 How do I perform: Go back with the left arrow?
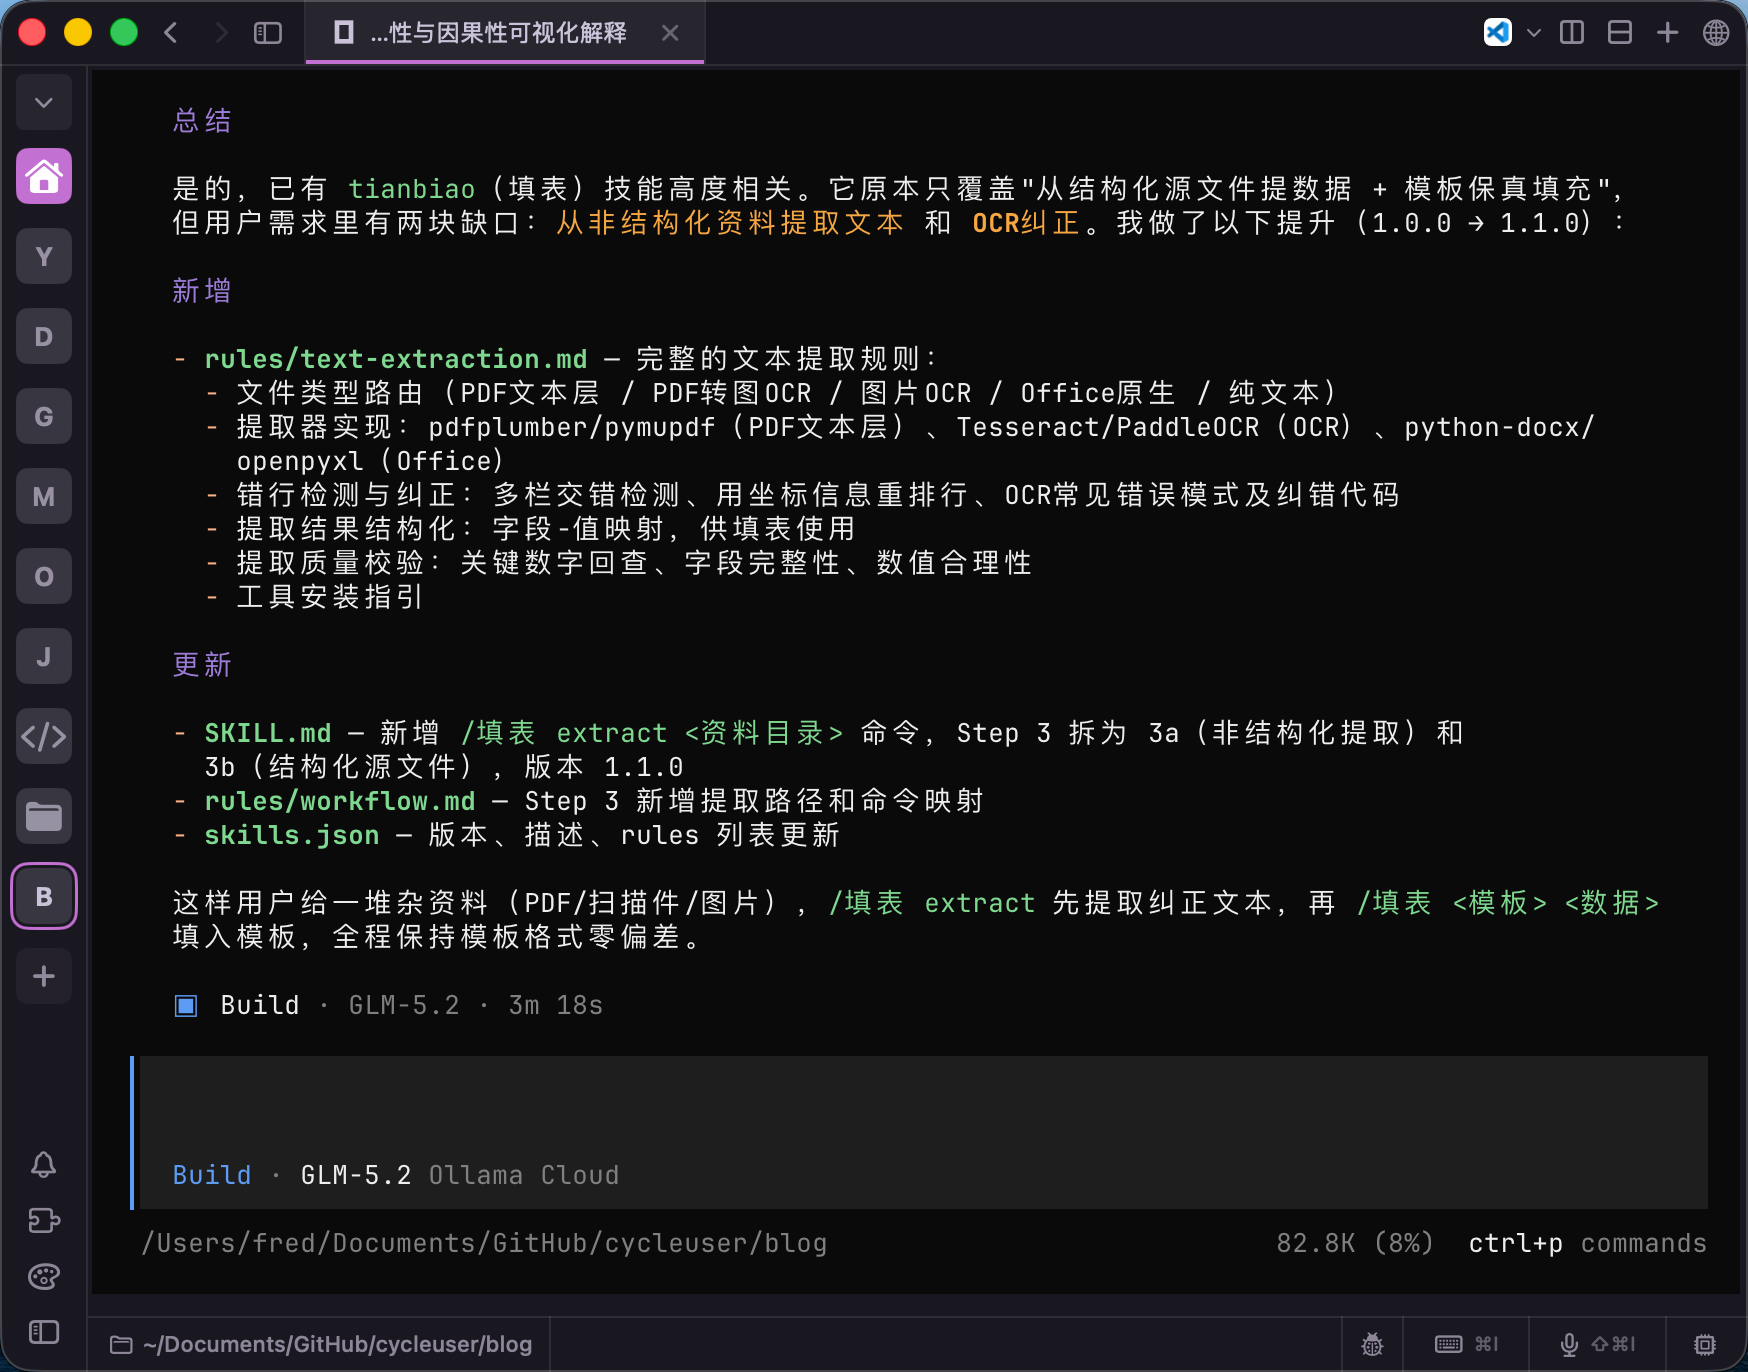[x=171, y=33]
